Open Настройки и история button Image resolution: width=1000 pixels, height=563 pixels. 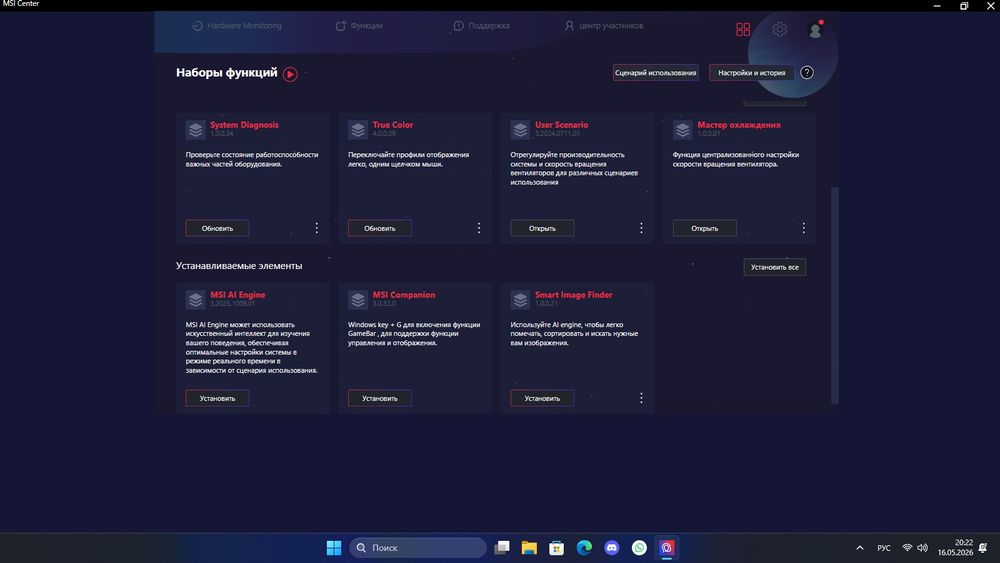[x=751, y=73]
